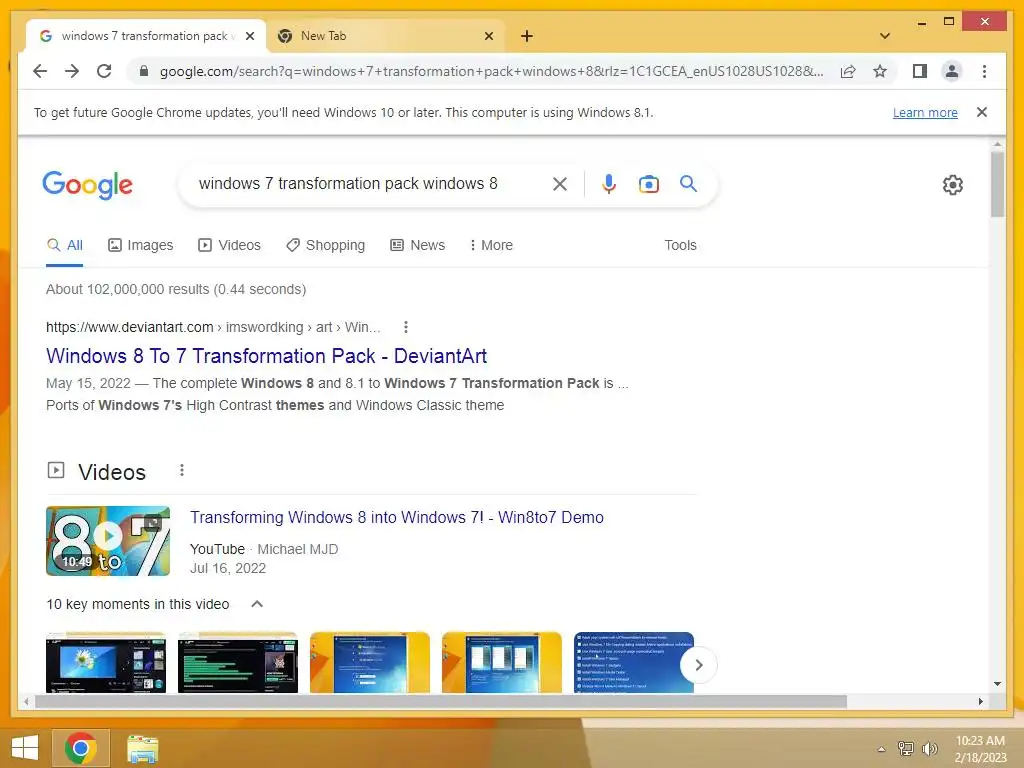The width and height of the screenshot is (1024, 768).
Task: Click Chrome icon in the taskbar
Action: pyautogui.click(x=80, y=748)
